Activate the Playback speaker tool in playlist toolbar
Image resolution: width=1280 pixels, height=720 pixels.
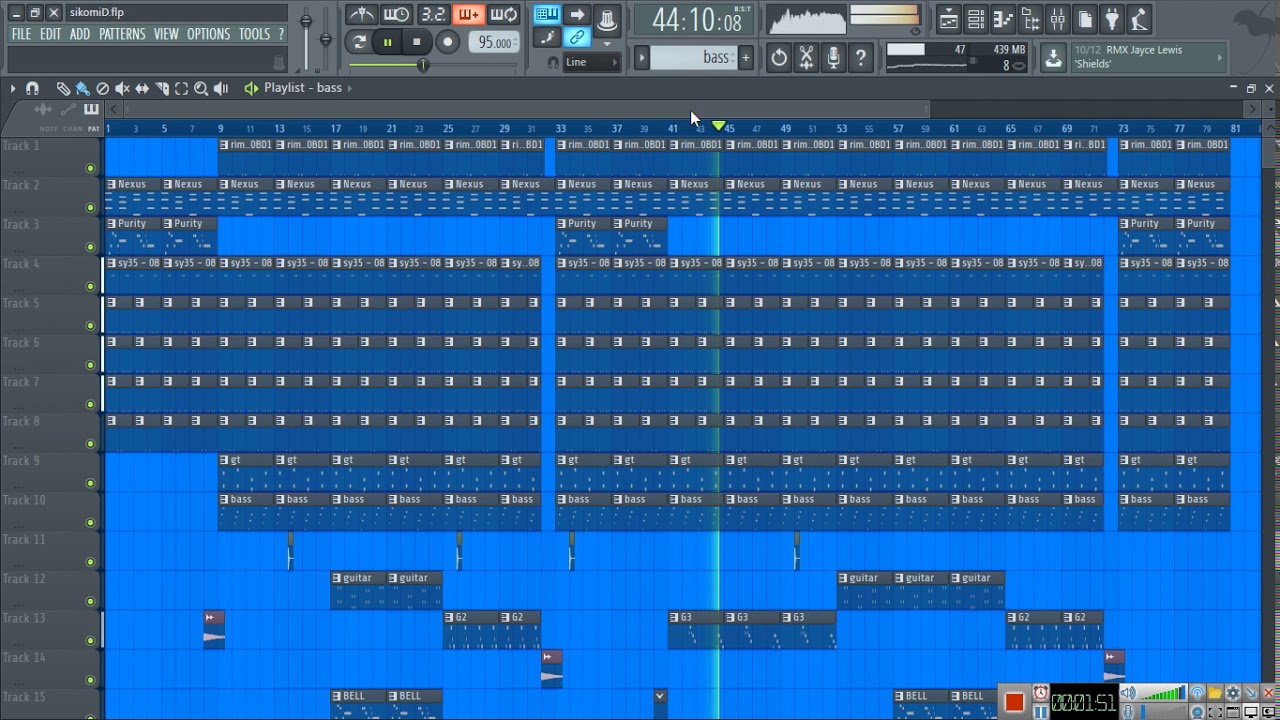[x=221, y=88]
